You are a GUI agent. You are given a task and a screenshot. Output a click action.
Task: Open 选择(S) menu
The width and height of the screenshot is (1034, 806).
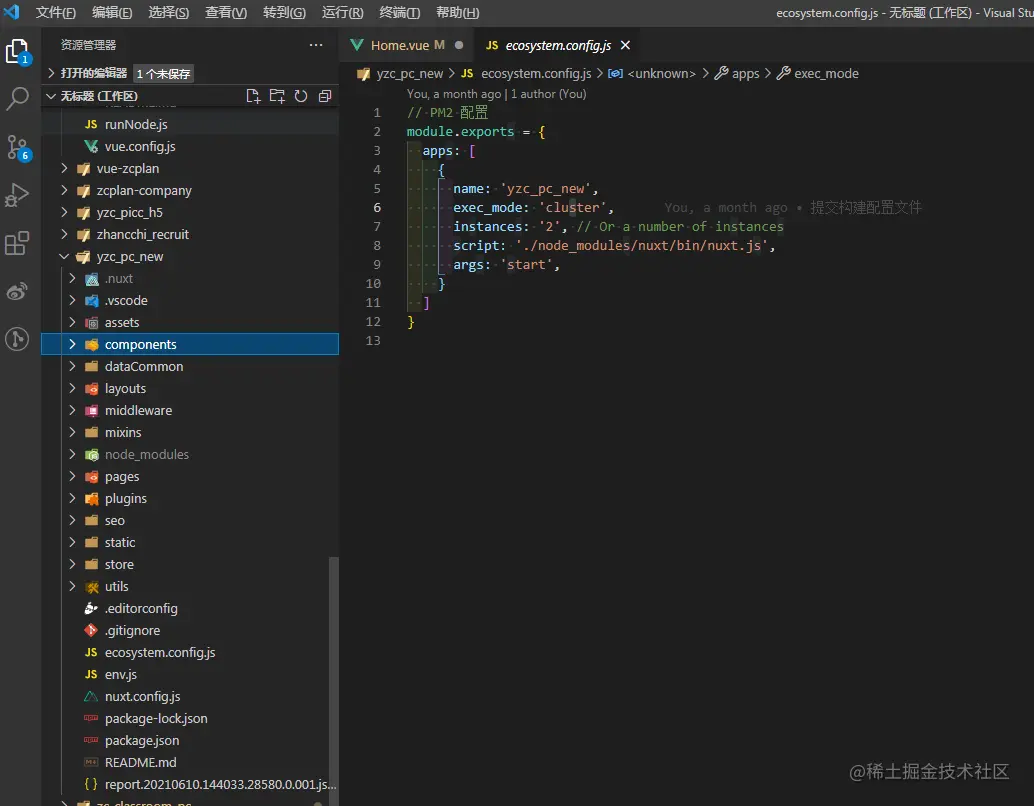(x=169, y=13)
